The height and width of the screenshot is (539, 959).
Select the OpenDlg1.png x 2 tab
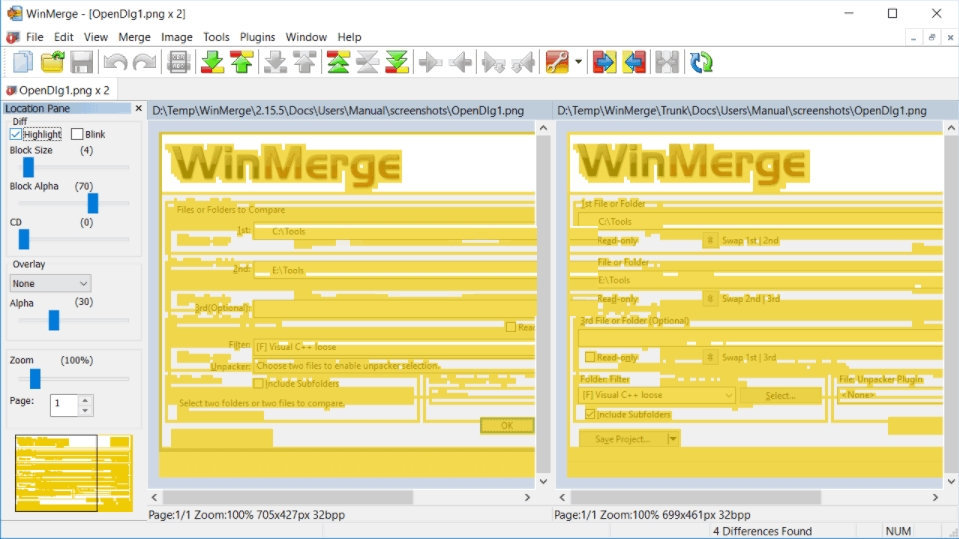click(x=58, y=90)
